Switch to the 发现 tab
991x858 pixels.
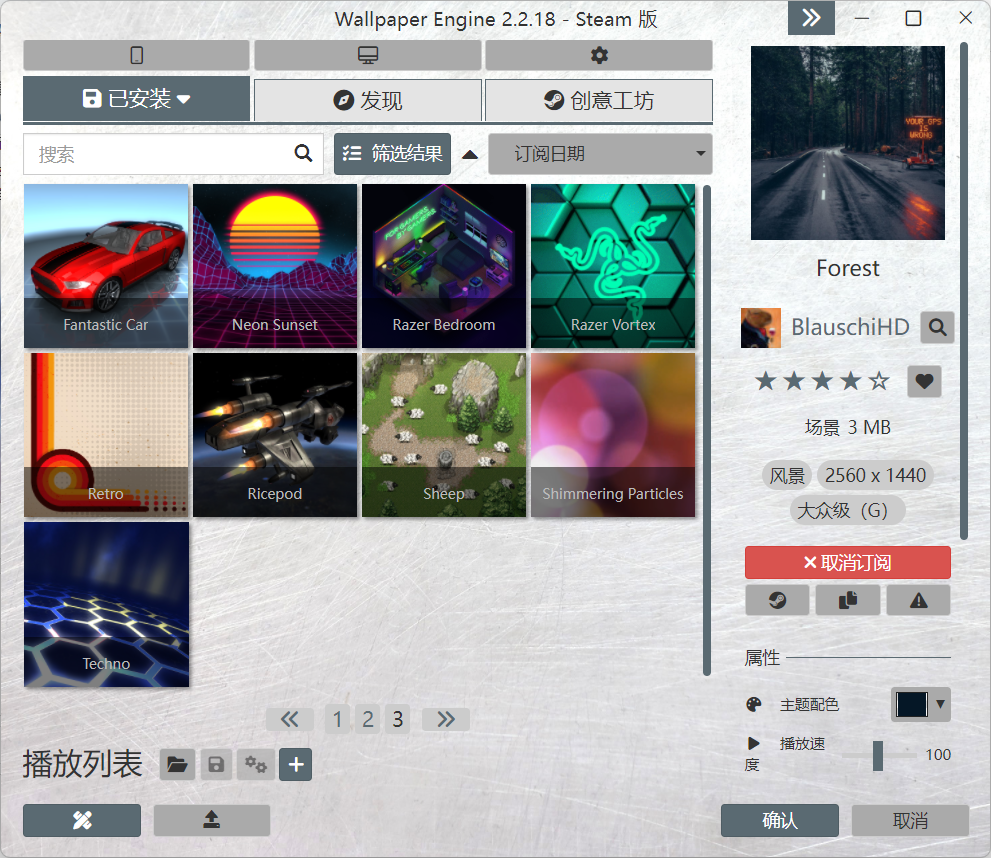pos(367,100)
